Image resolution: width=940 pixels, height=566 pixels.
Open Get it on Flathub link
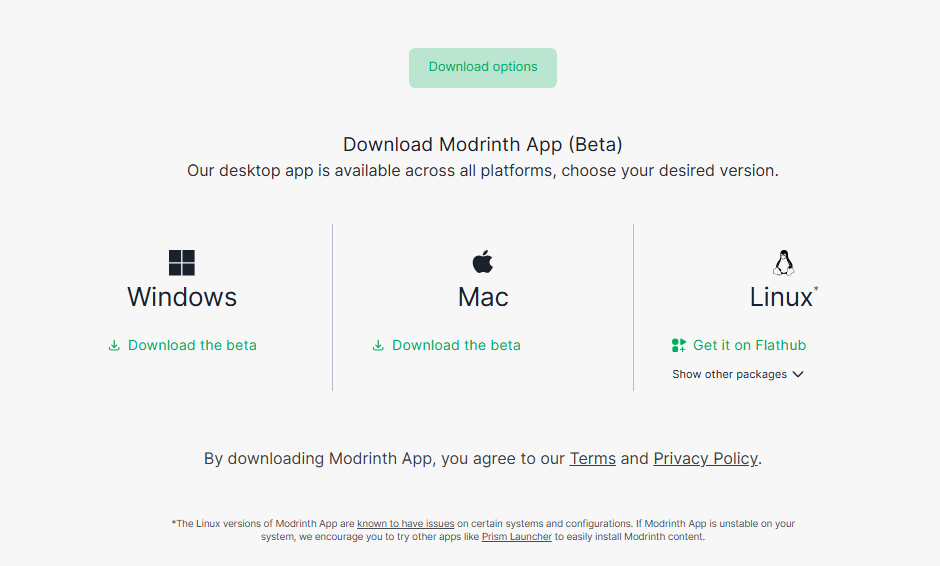(x=739, y=345)
